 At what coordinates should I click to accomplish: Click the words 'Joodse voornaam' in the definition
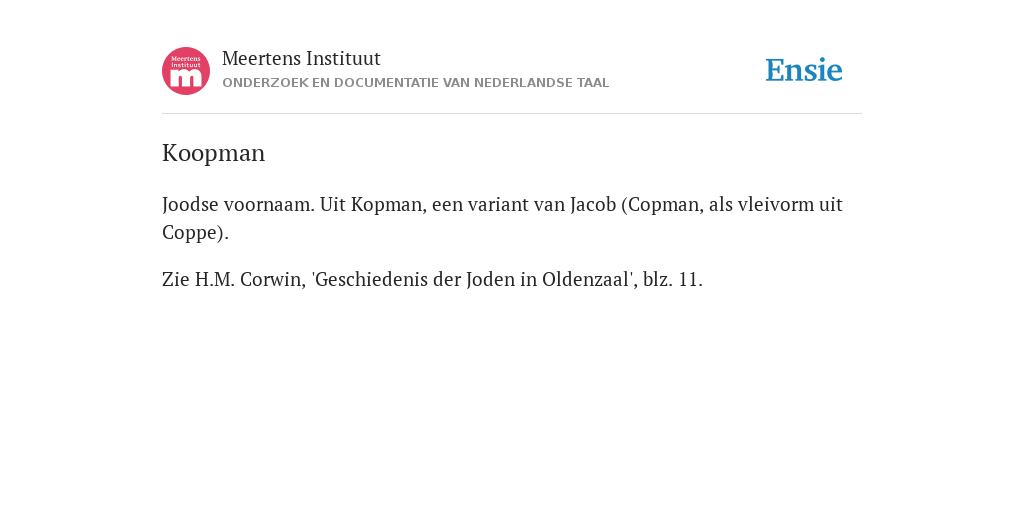pos(238,204)
